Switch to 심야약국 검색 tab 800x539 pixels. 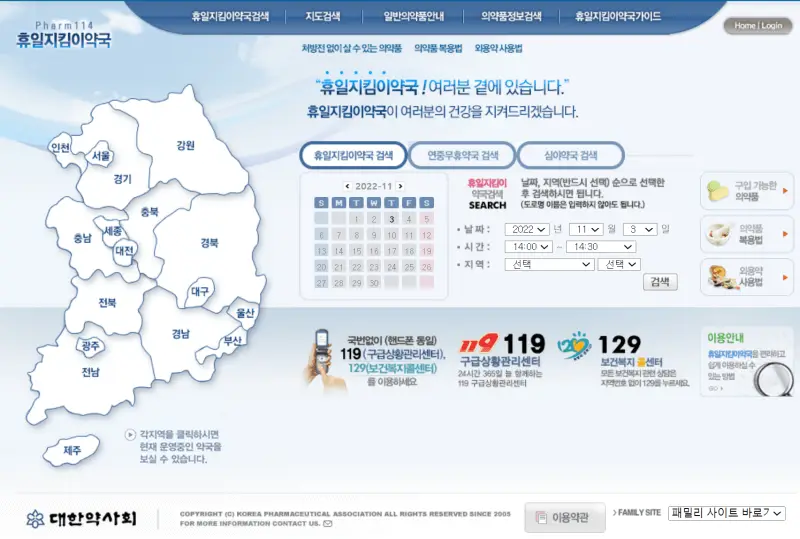[x=571, y=156]
